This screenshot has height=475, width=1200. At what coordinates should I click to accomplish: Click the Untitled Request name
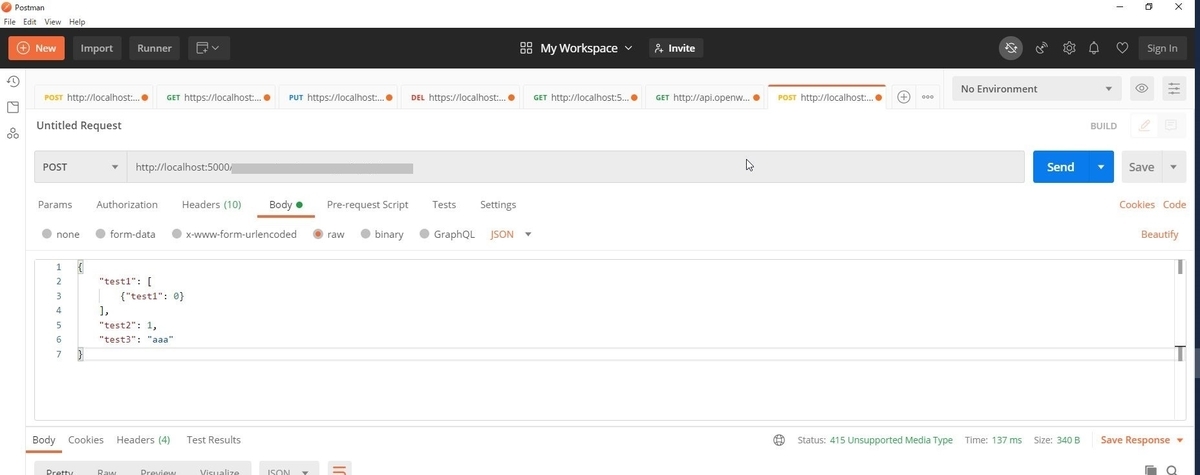(x=79, y=126)
